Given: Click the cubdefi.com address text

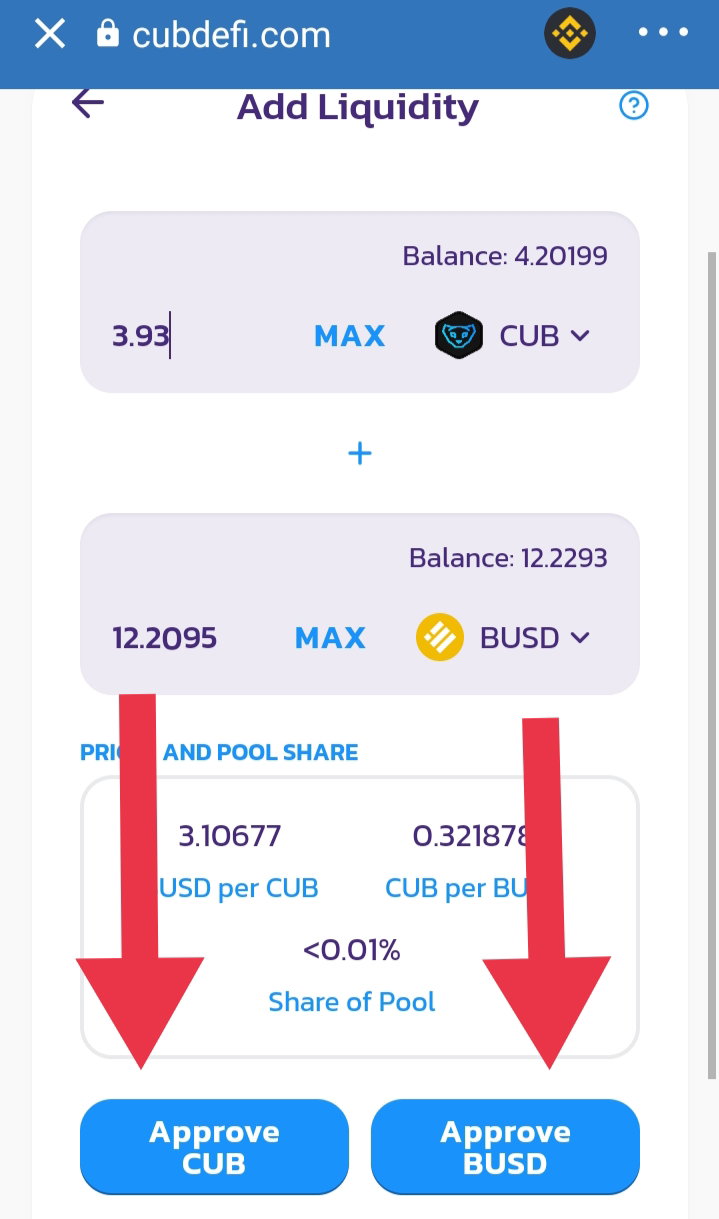Looking at the screenshot, I should 231,36.
